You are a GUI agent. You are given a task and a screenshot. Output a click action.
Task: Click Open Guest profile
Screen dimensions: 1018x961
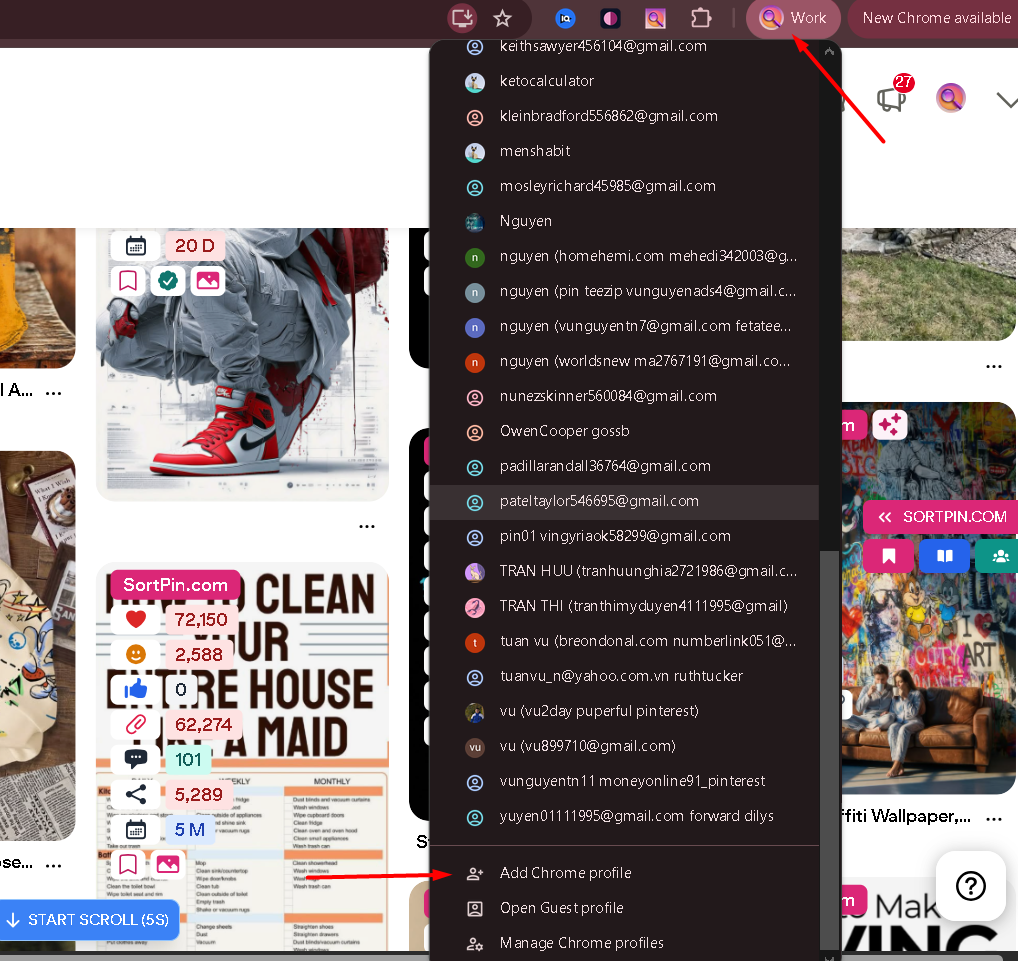pos(624,908)
